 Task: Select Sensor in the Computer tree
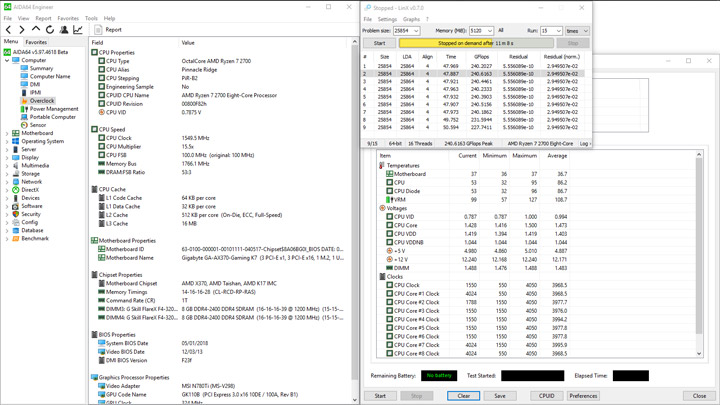click(37, 125)
